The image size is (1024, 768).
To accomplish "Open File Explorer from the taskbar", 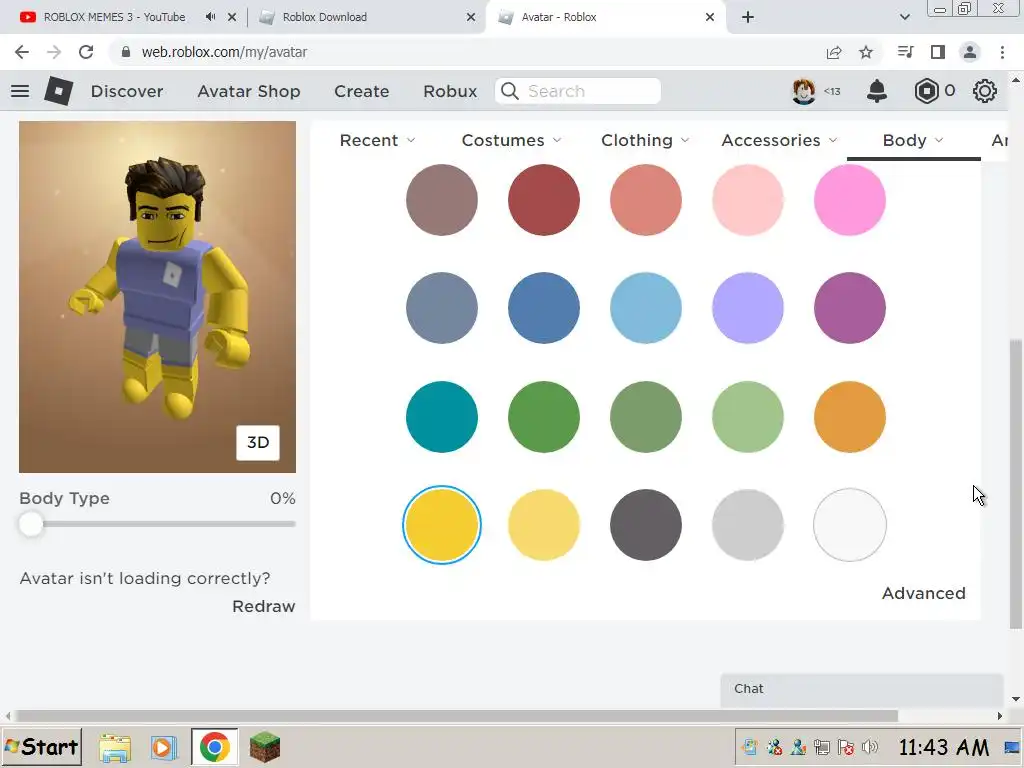I will (115, 748).
